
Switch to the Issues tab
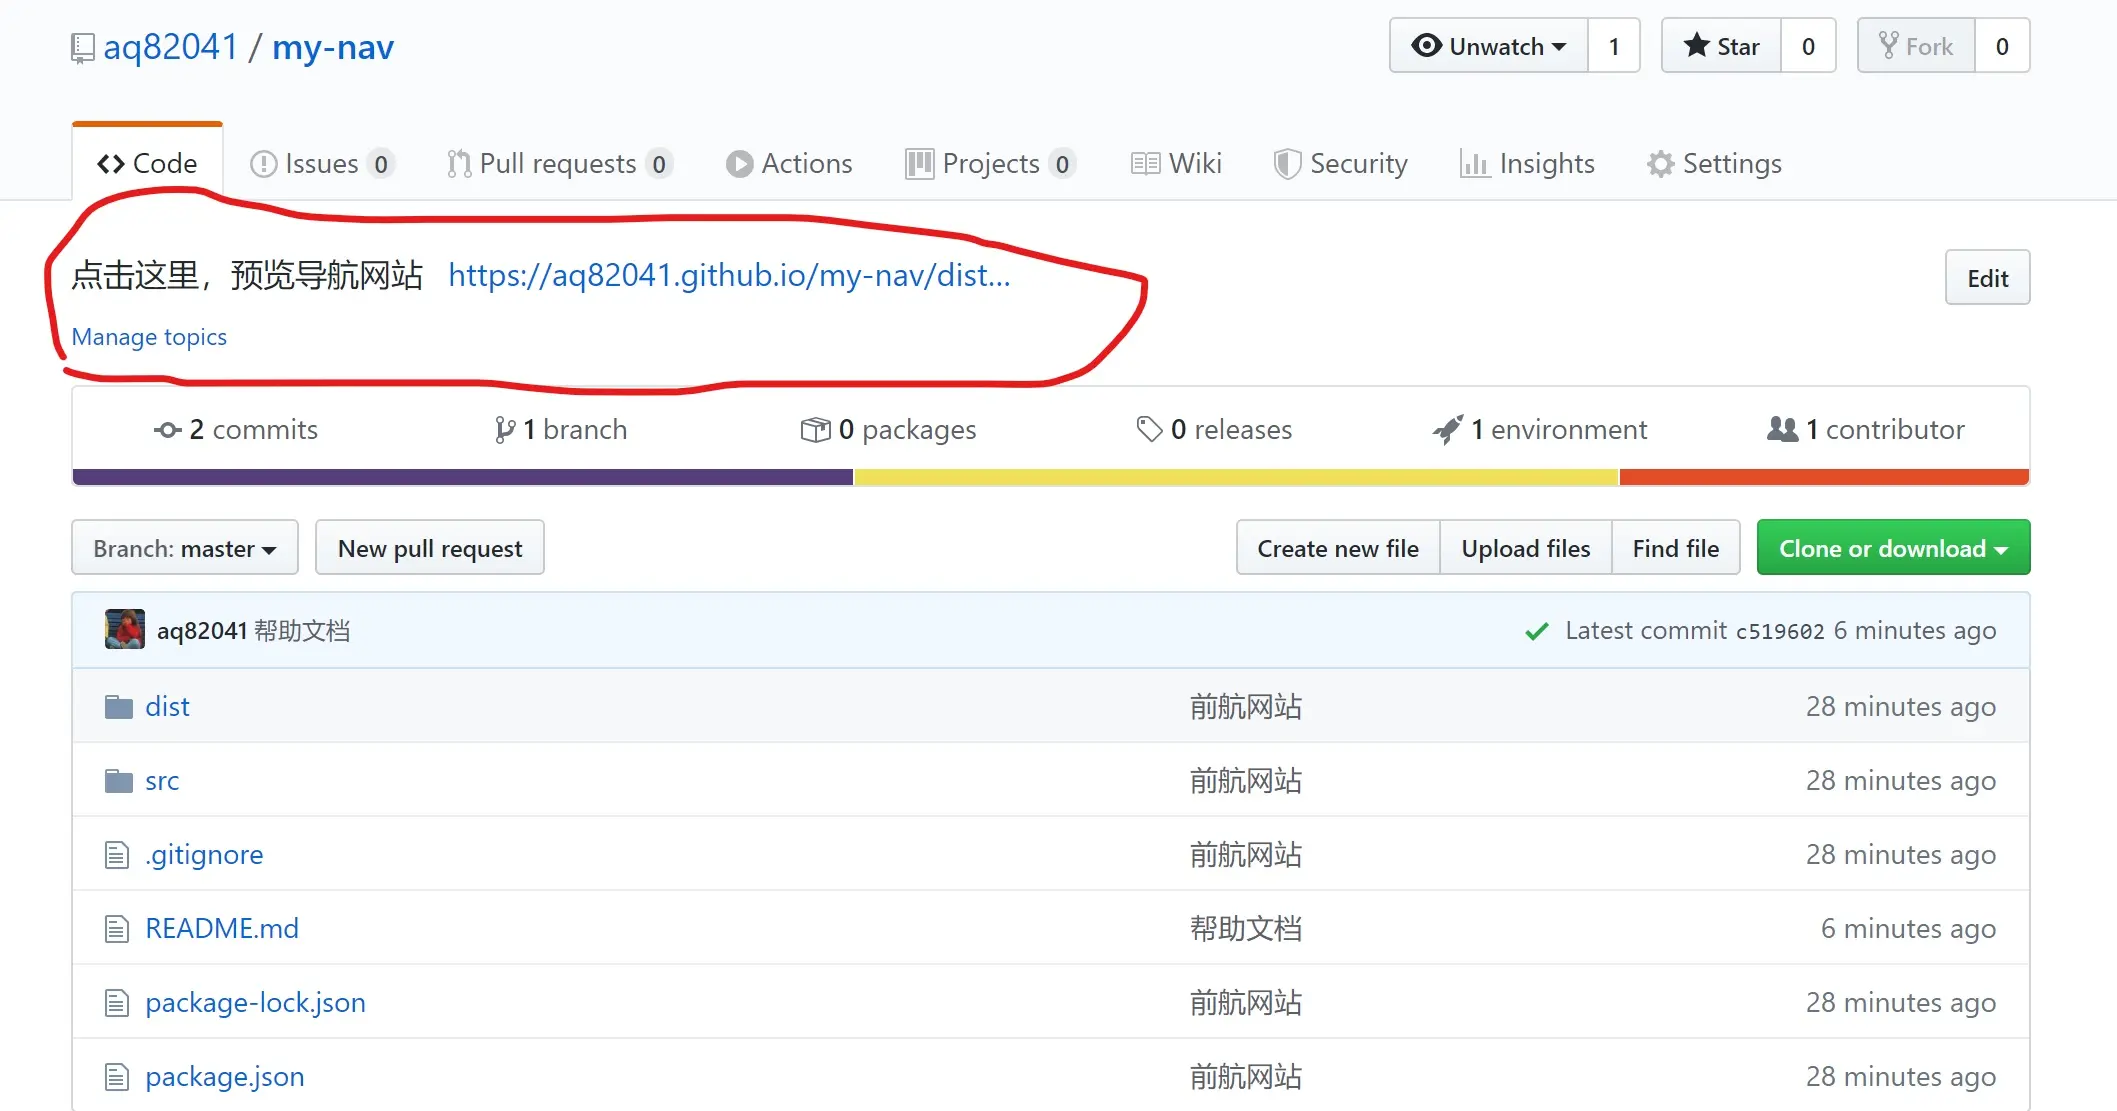(321, 163)
